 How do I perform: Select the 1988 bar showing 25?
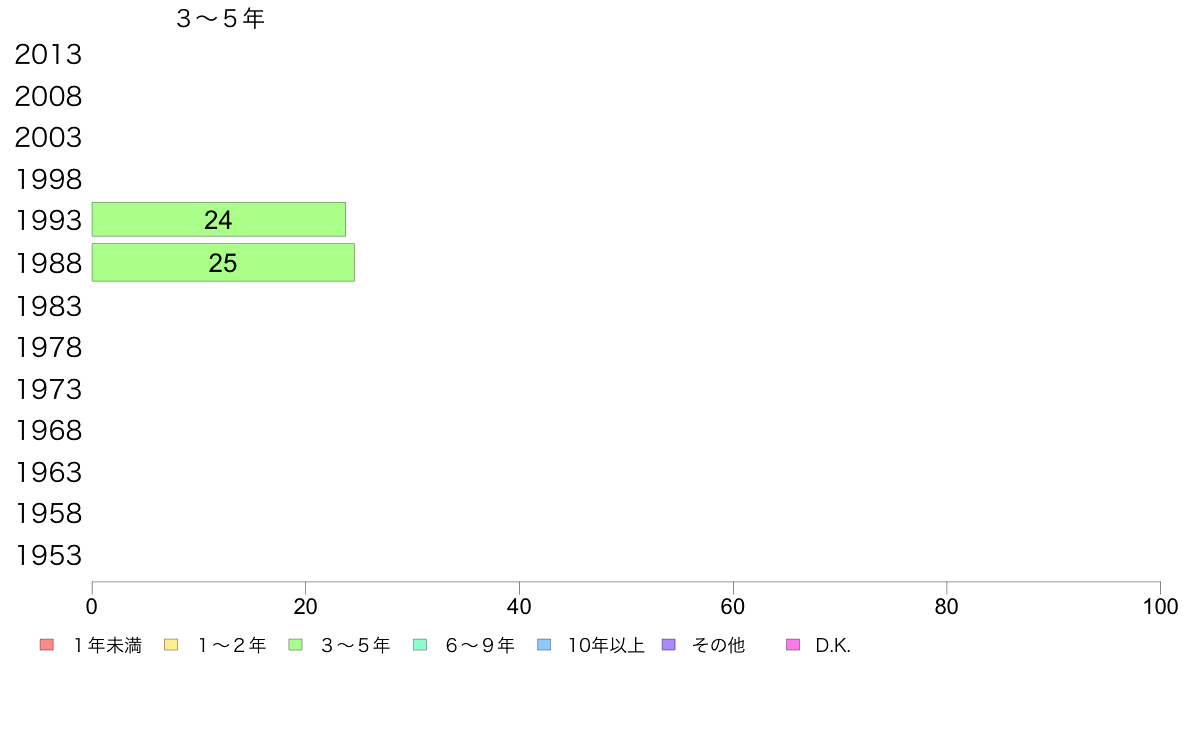[224, 262]
